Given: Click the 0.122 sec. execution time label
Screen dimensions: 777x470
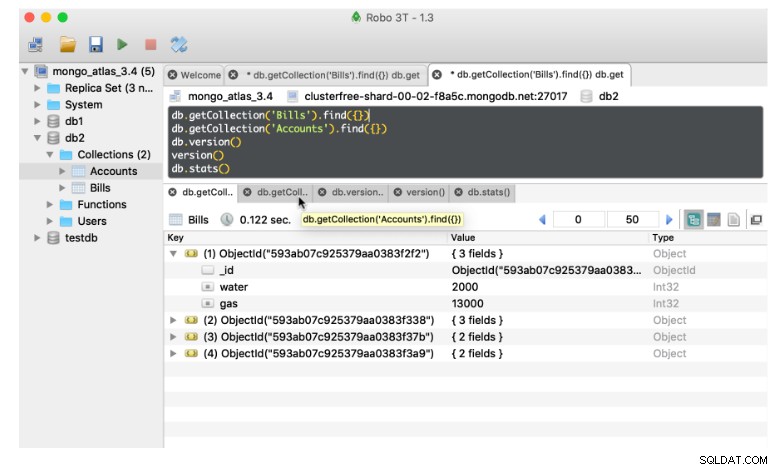Looking at the screenshot, I should click(265, 220).
